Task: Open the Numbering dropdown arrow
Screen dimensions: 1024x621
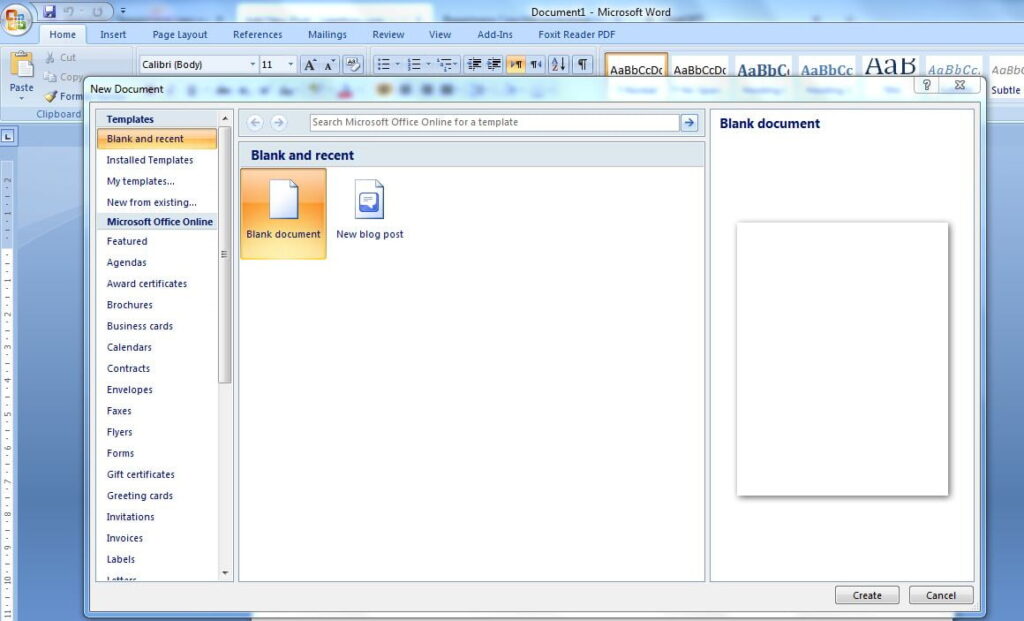Action: point(428,64)
